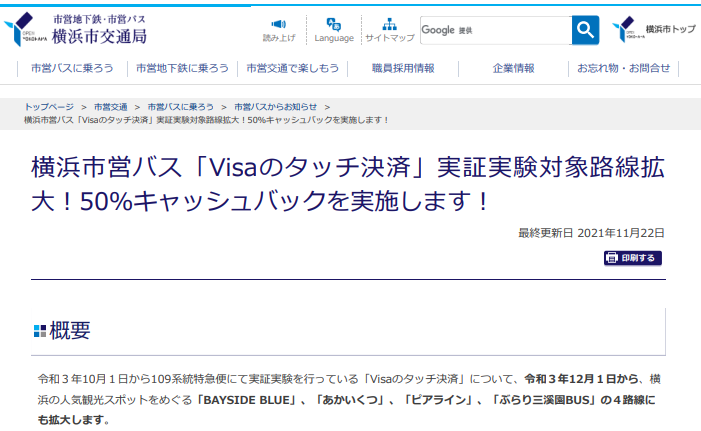The image size is (701, 431).
Task: Open the 企業情報 menu
Action: (x=513, y=68)
